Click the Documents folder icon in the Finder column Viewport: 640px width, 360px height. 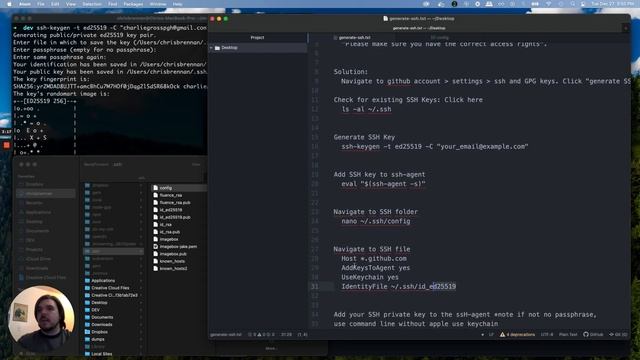tap(87, 318)
